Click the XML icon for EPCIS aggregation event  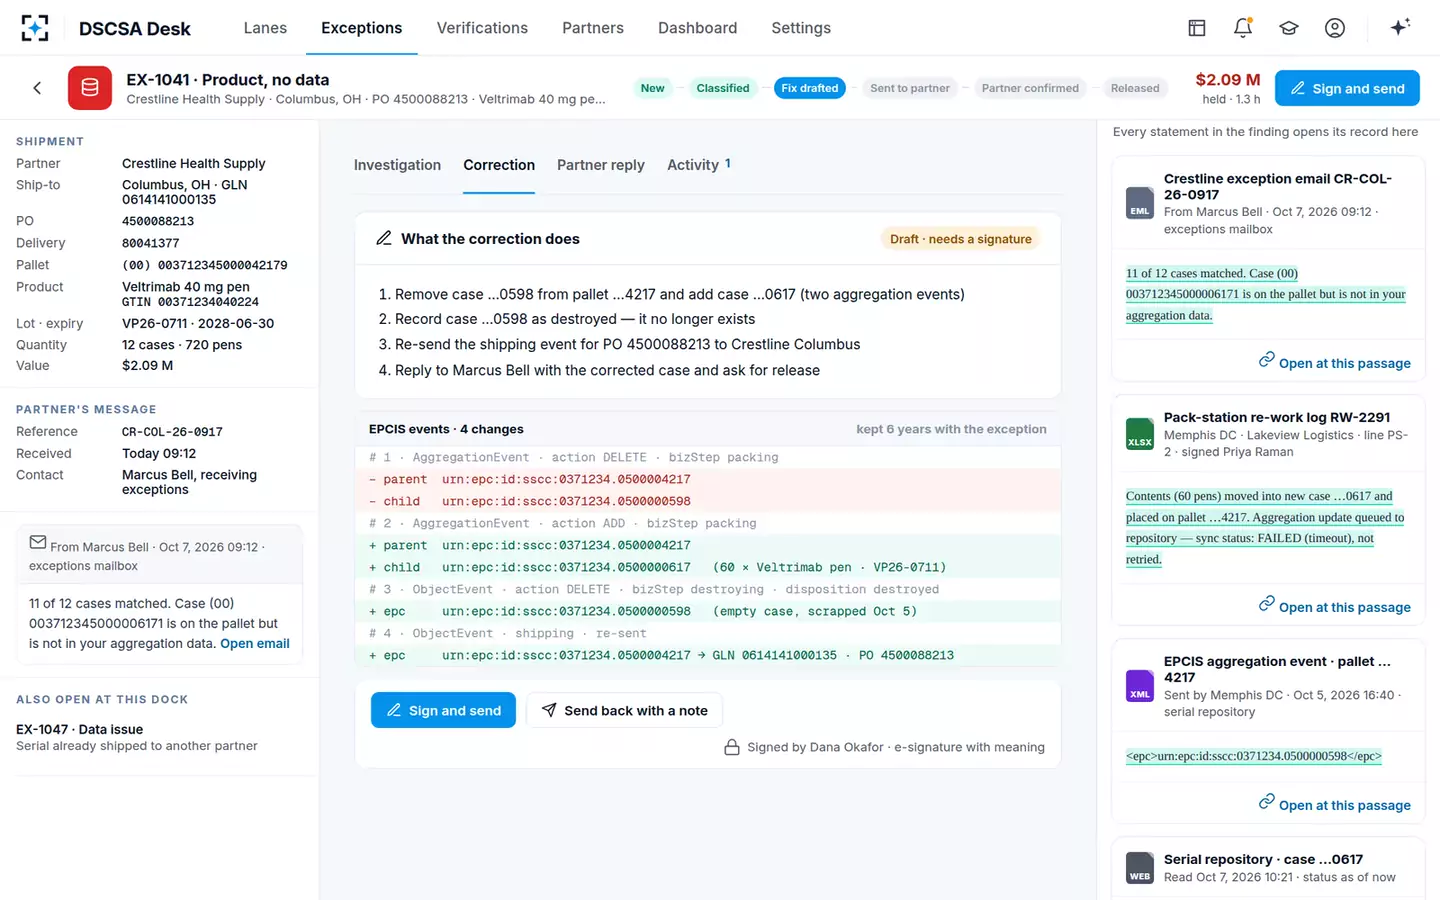[x=1140, y=686]
